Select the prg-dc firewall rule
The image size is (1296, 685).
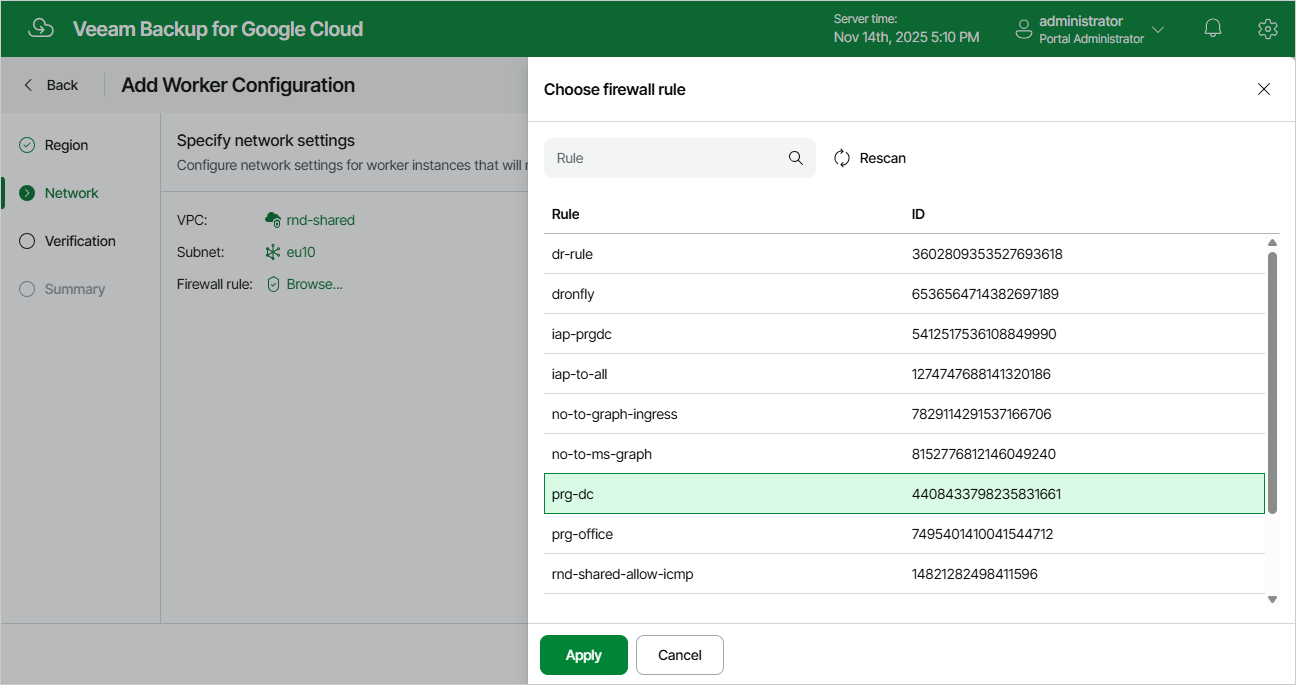[x=904, y=494]
